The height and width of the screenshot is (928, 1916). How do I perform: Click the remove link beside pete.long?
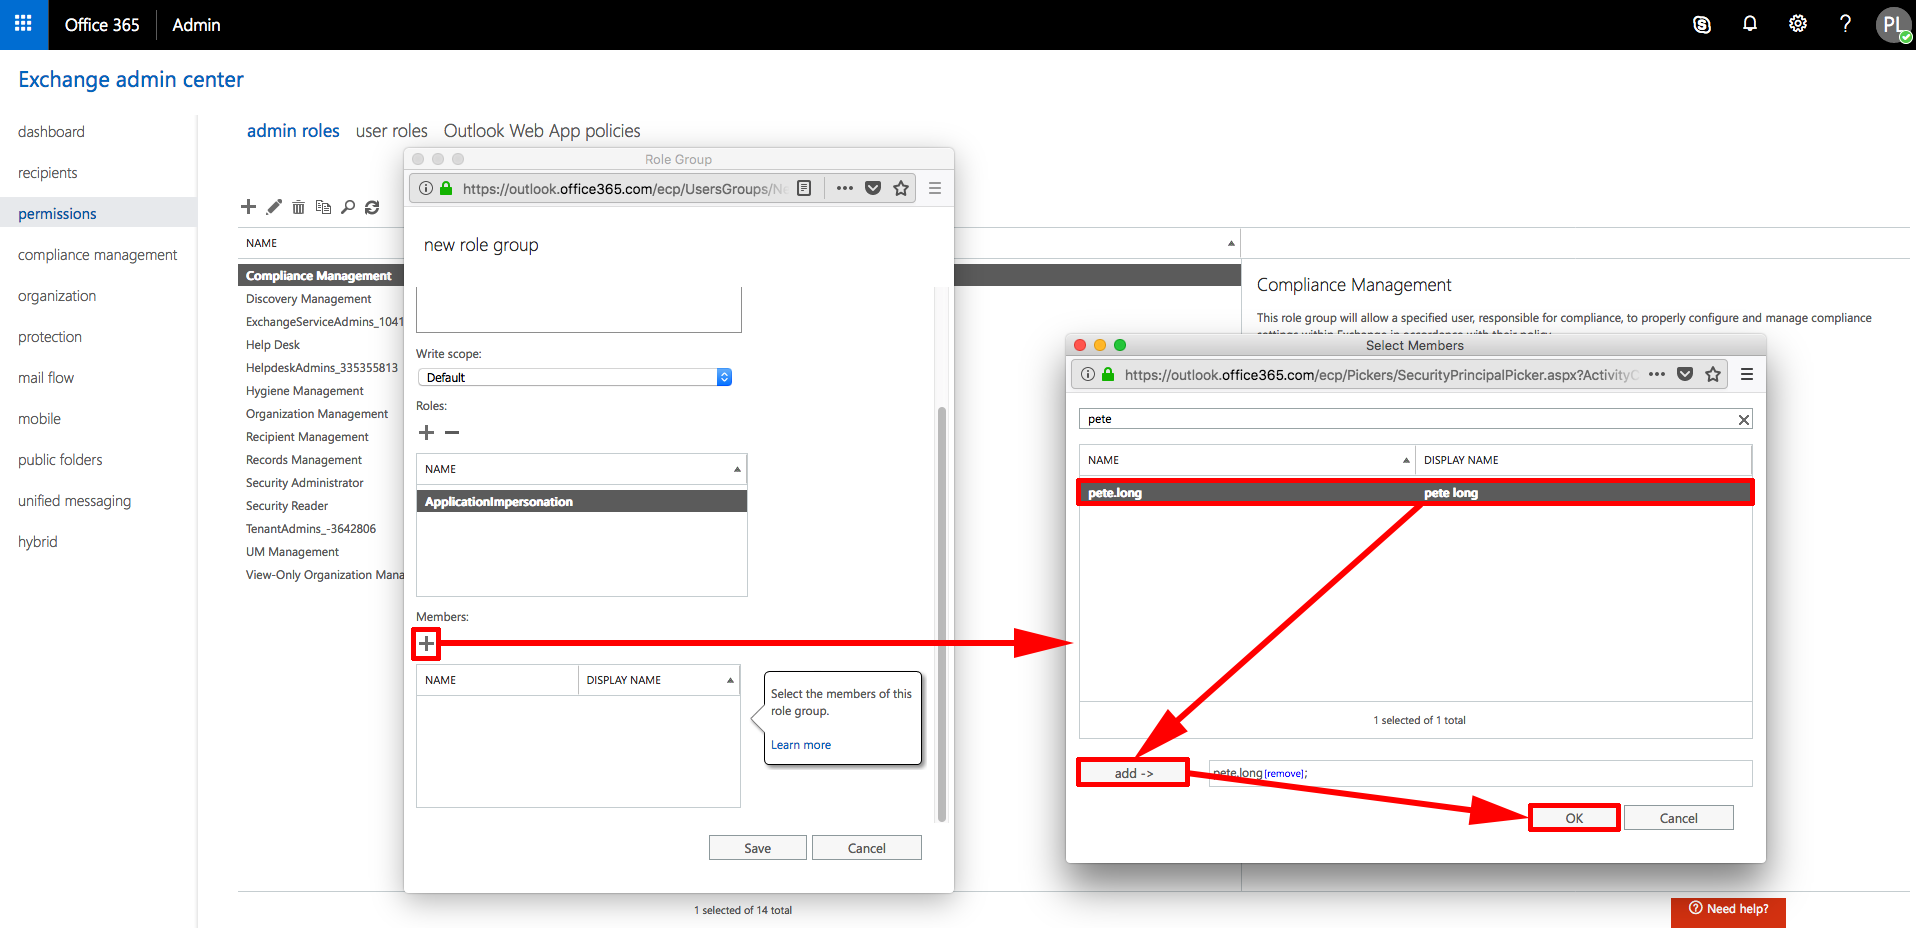[x=1284, y=774]
